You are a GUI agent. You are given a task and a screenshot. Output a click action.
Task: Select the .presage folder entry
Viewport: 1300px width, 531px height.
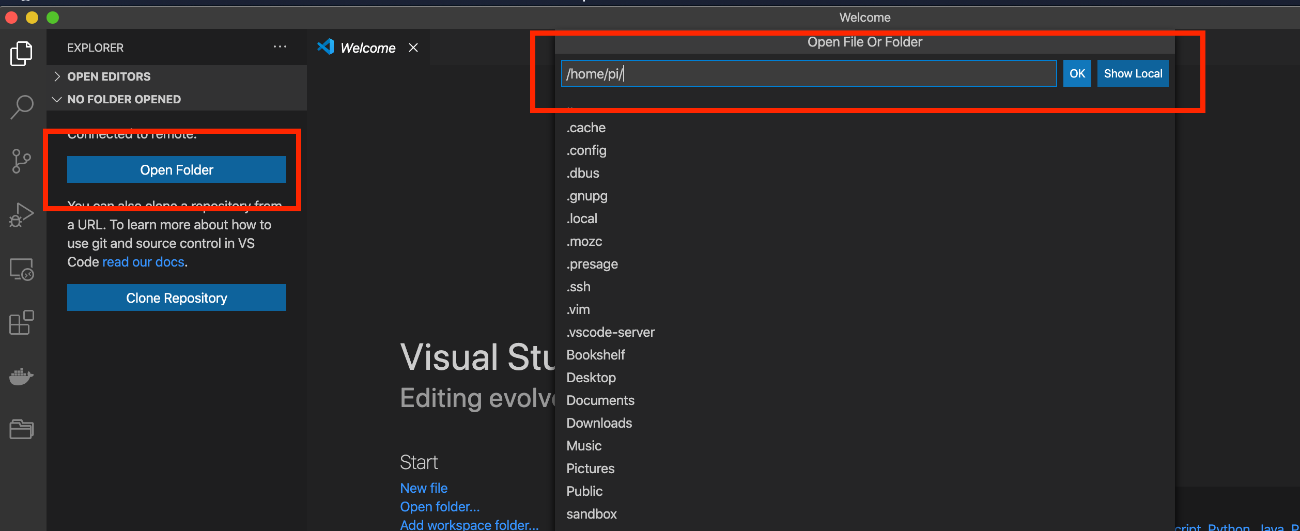pos(865,264)
